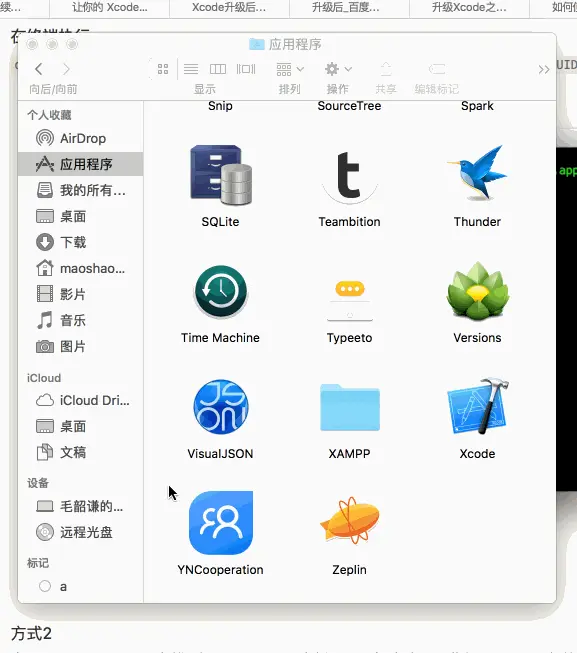Open 下载 downloads in sidebar
The width and height of the screenshot is (577, 653).
[80, 242]
